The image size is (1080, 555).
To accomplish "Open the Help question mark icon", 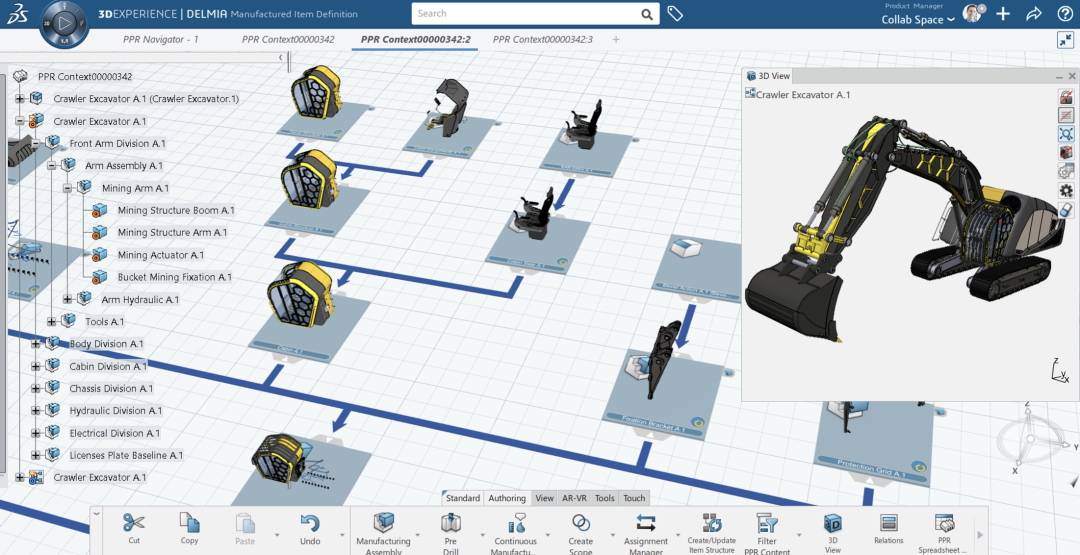I will click(x=1064, y=13).
